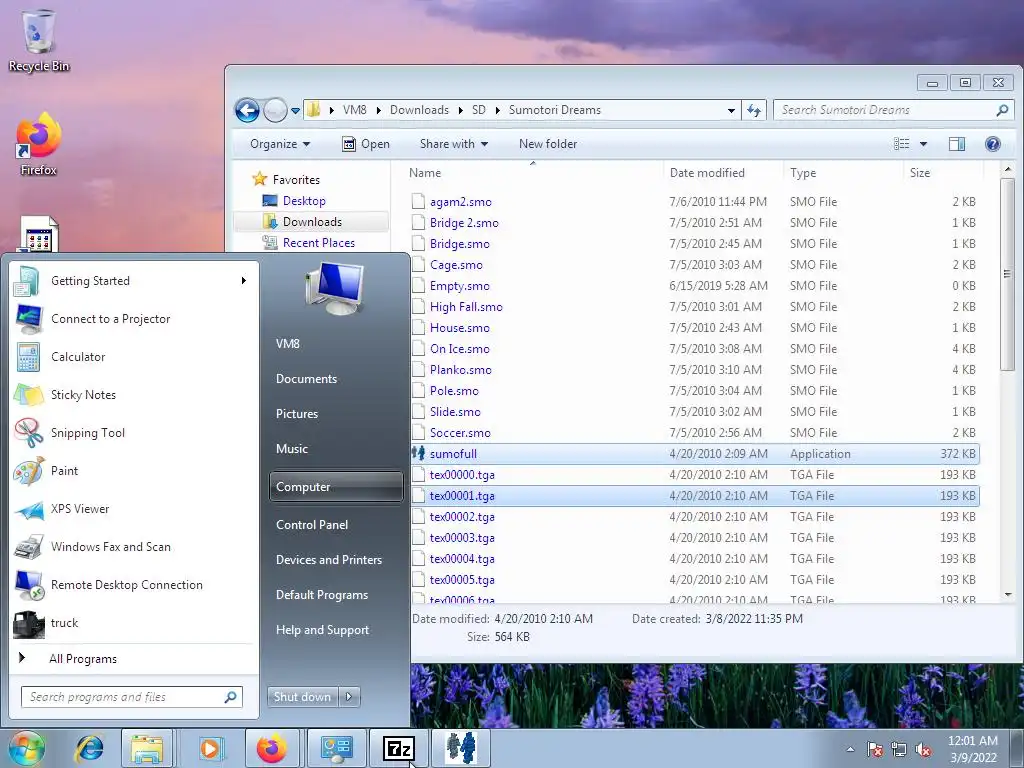Show the preview pane icon
Screen dimensions: 1024x768
(957, 144)
